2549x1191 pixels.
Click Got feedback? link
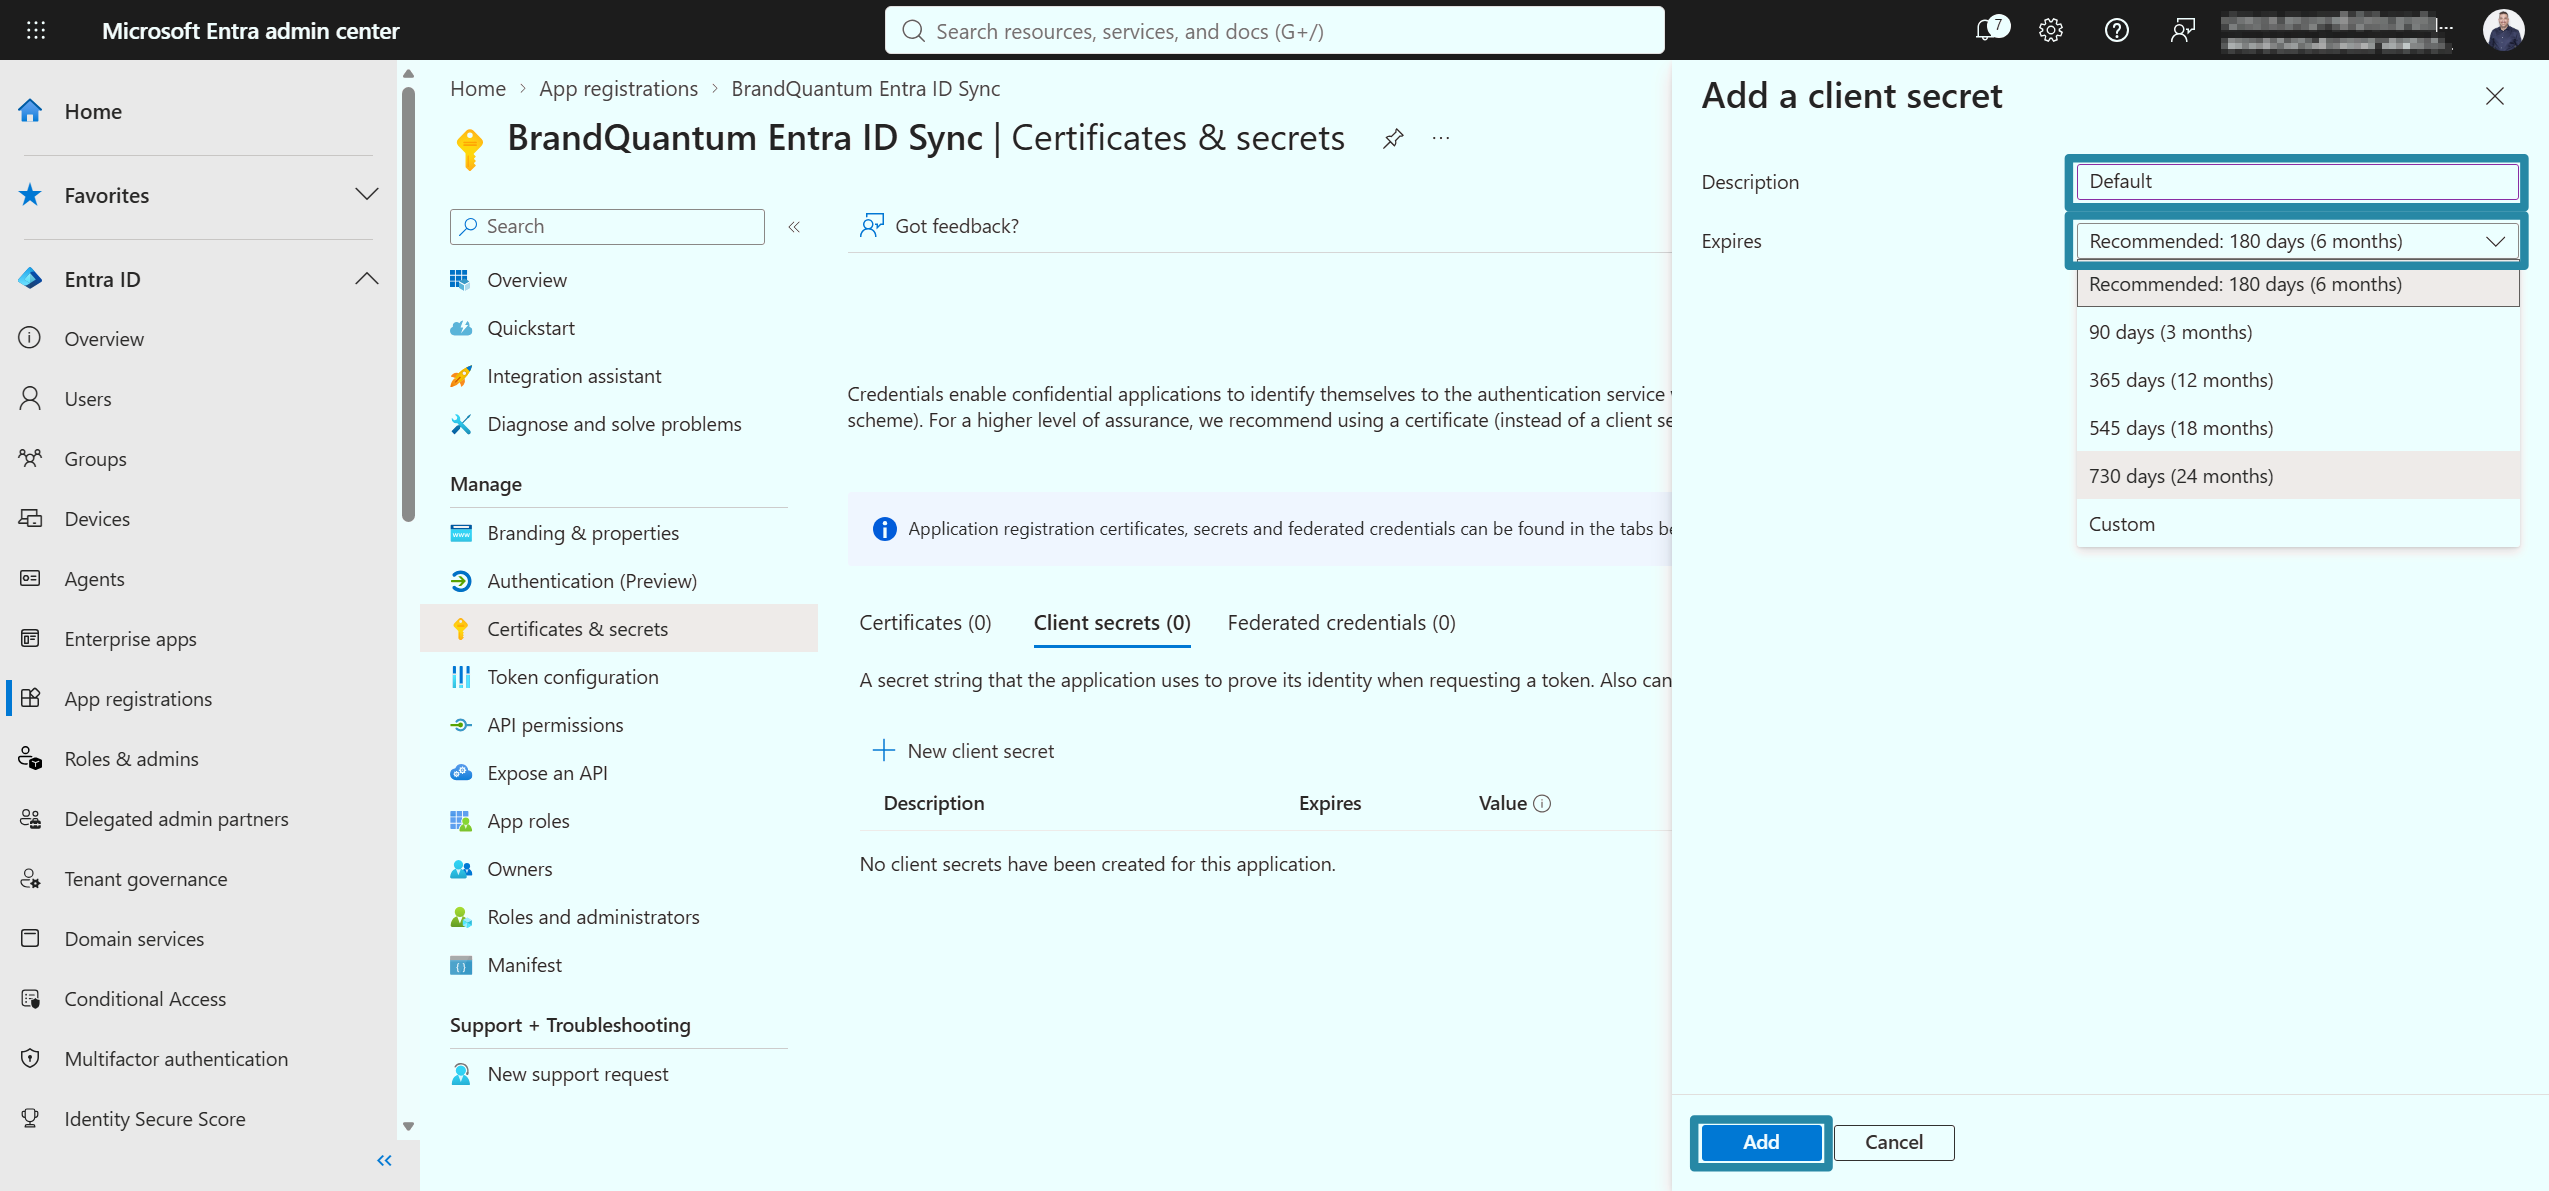pos(938,226)
